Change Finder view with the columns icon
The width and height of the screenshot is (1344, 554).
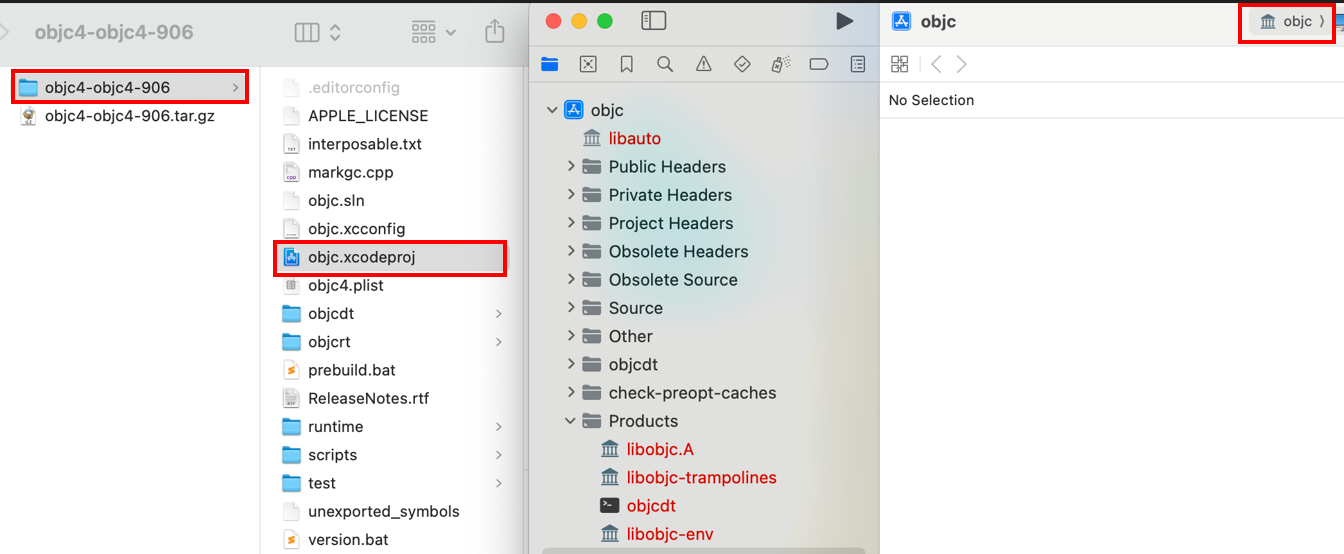point(319,32)
